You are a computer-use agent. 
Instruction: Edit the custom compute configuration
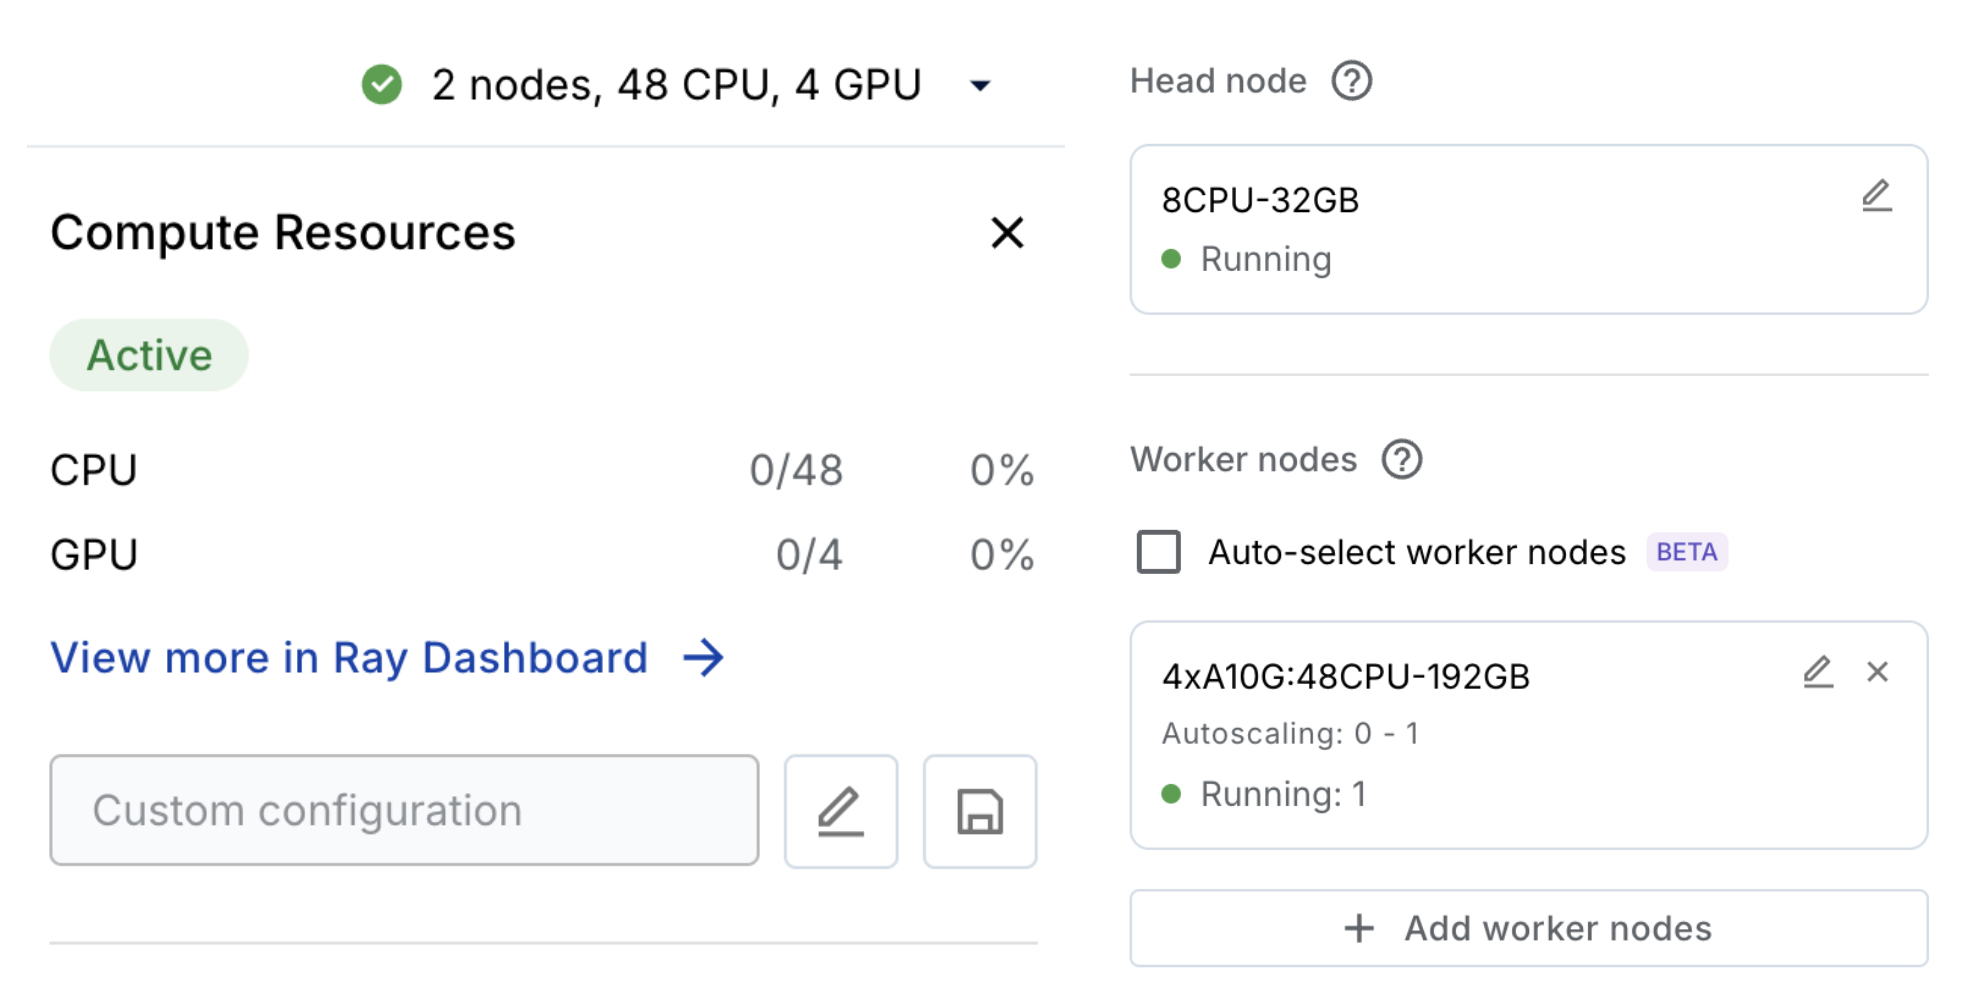(840, 810)
